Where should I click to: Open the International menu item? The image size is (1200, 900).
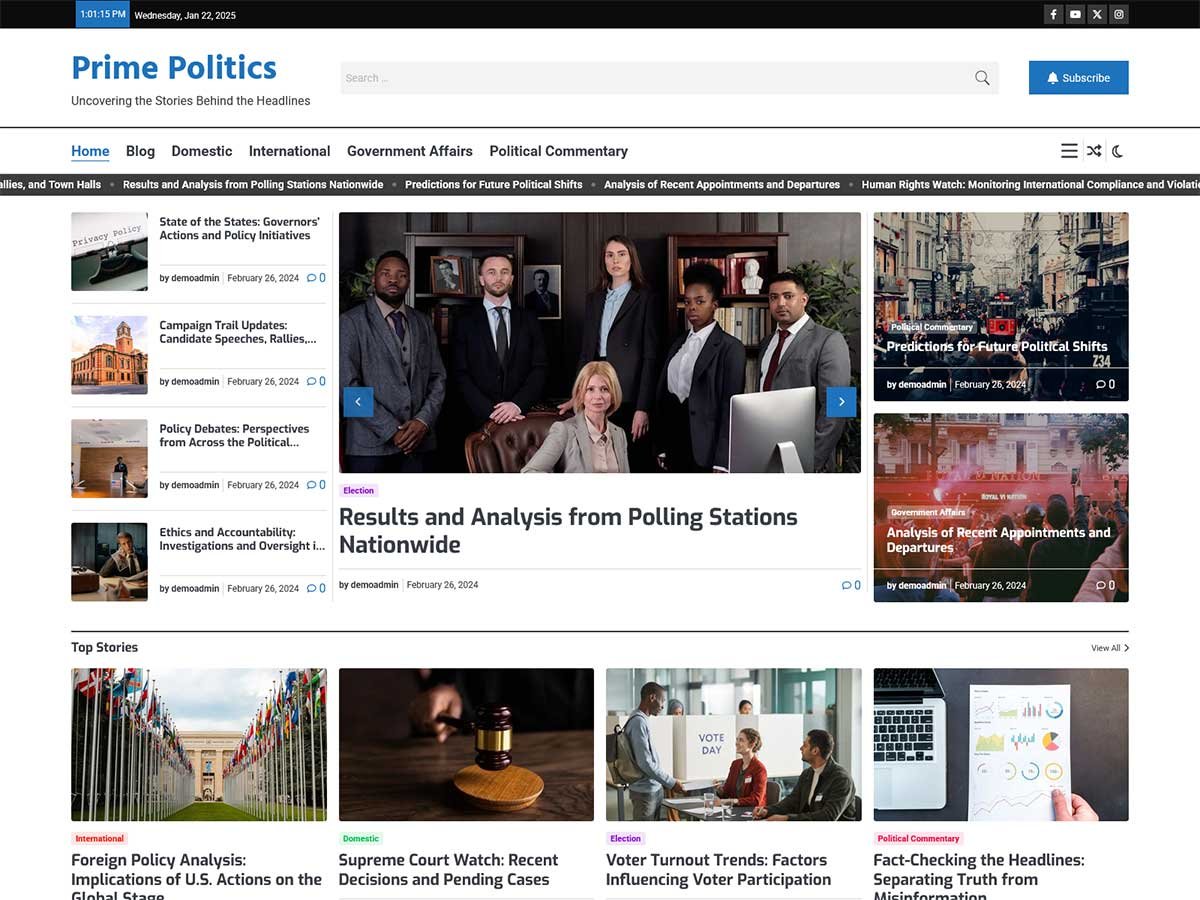pyautogui.click(x=289, y=151)
